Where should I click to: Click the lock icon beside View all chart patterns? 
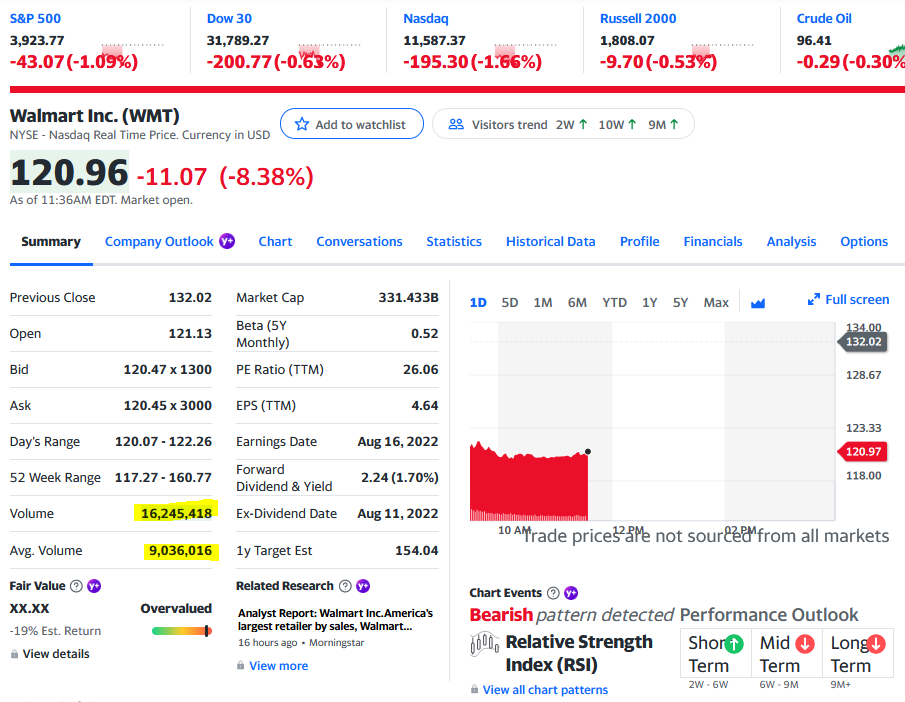pos(474,689)
